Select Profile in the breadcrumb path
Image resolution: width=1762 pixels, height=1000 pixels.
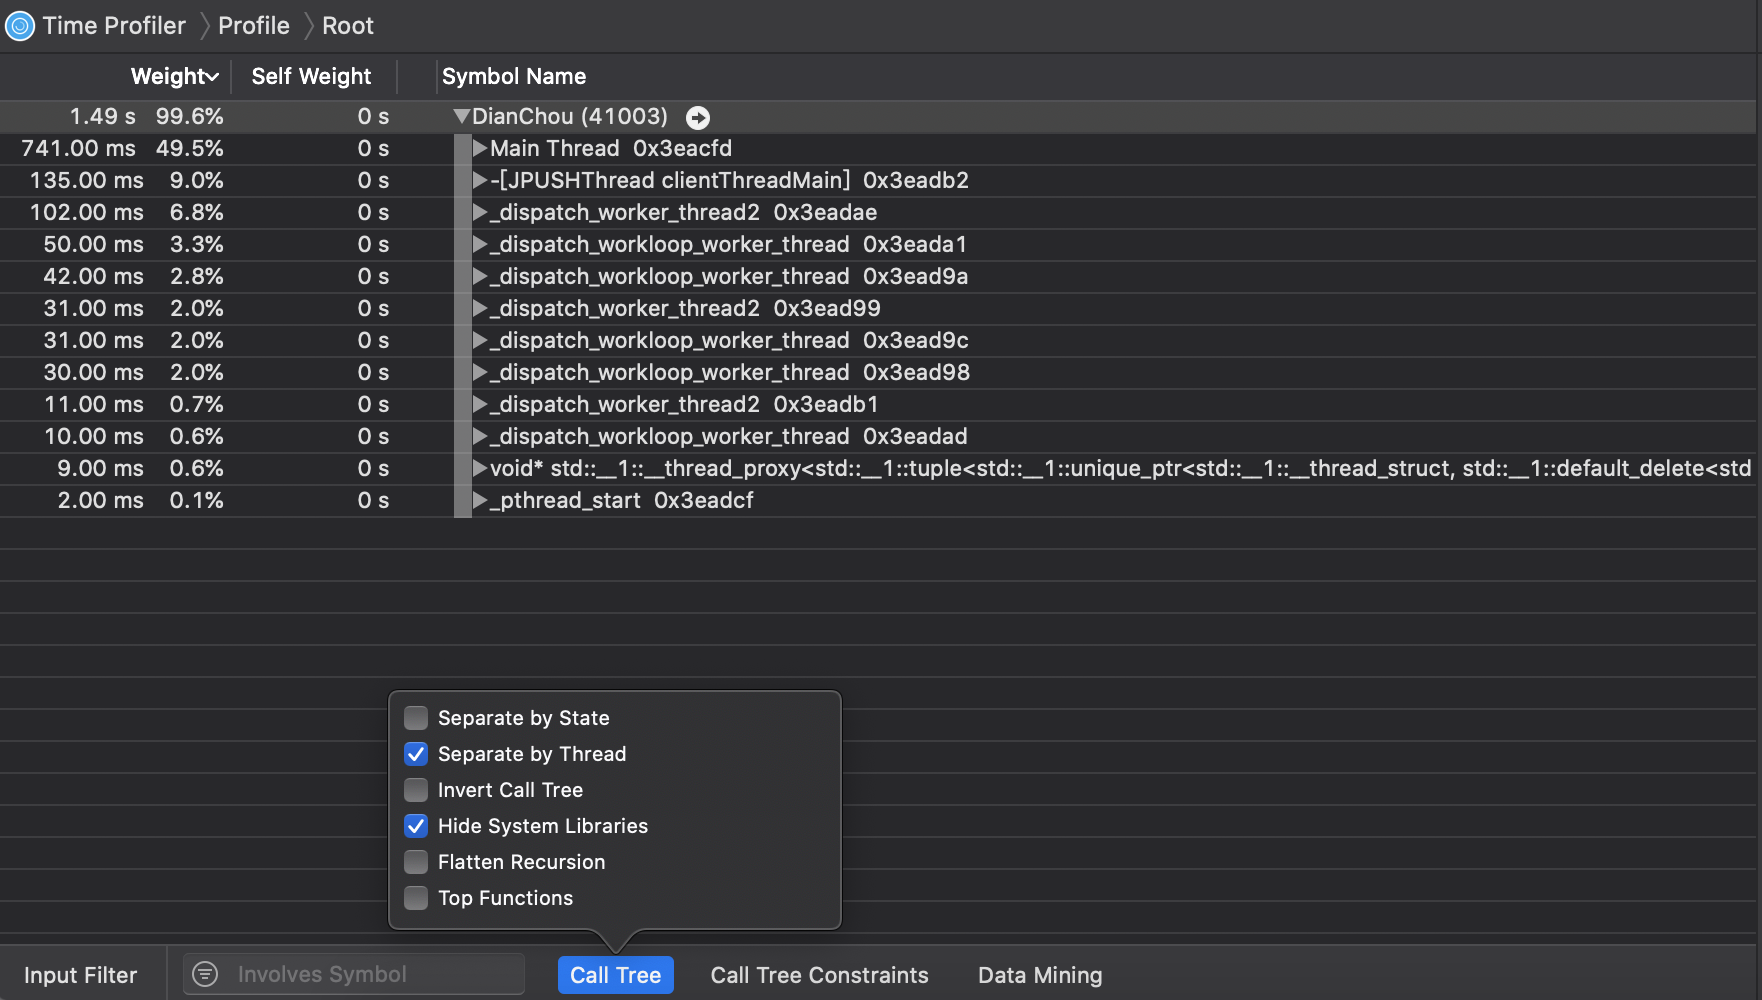tap(254, 26)
